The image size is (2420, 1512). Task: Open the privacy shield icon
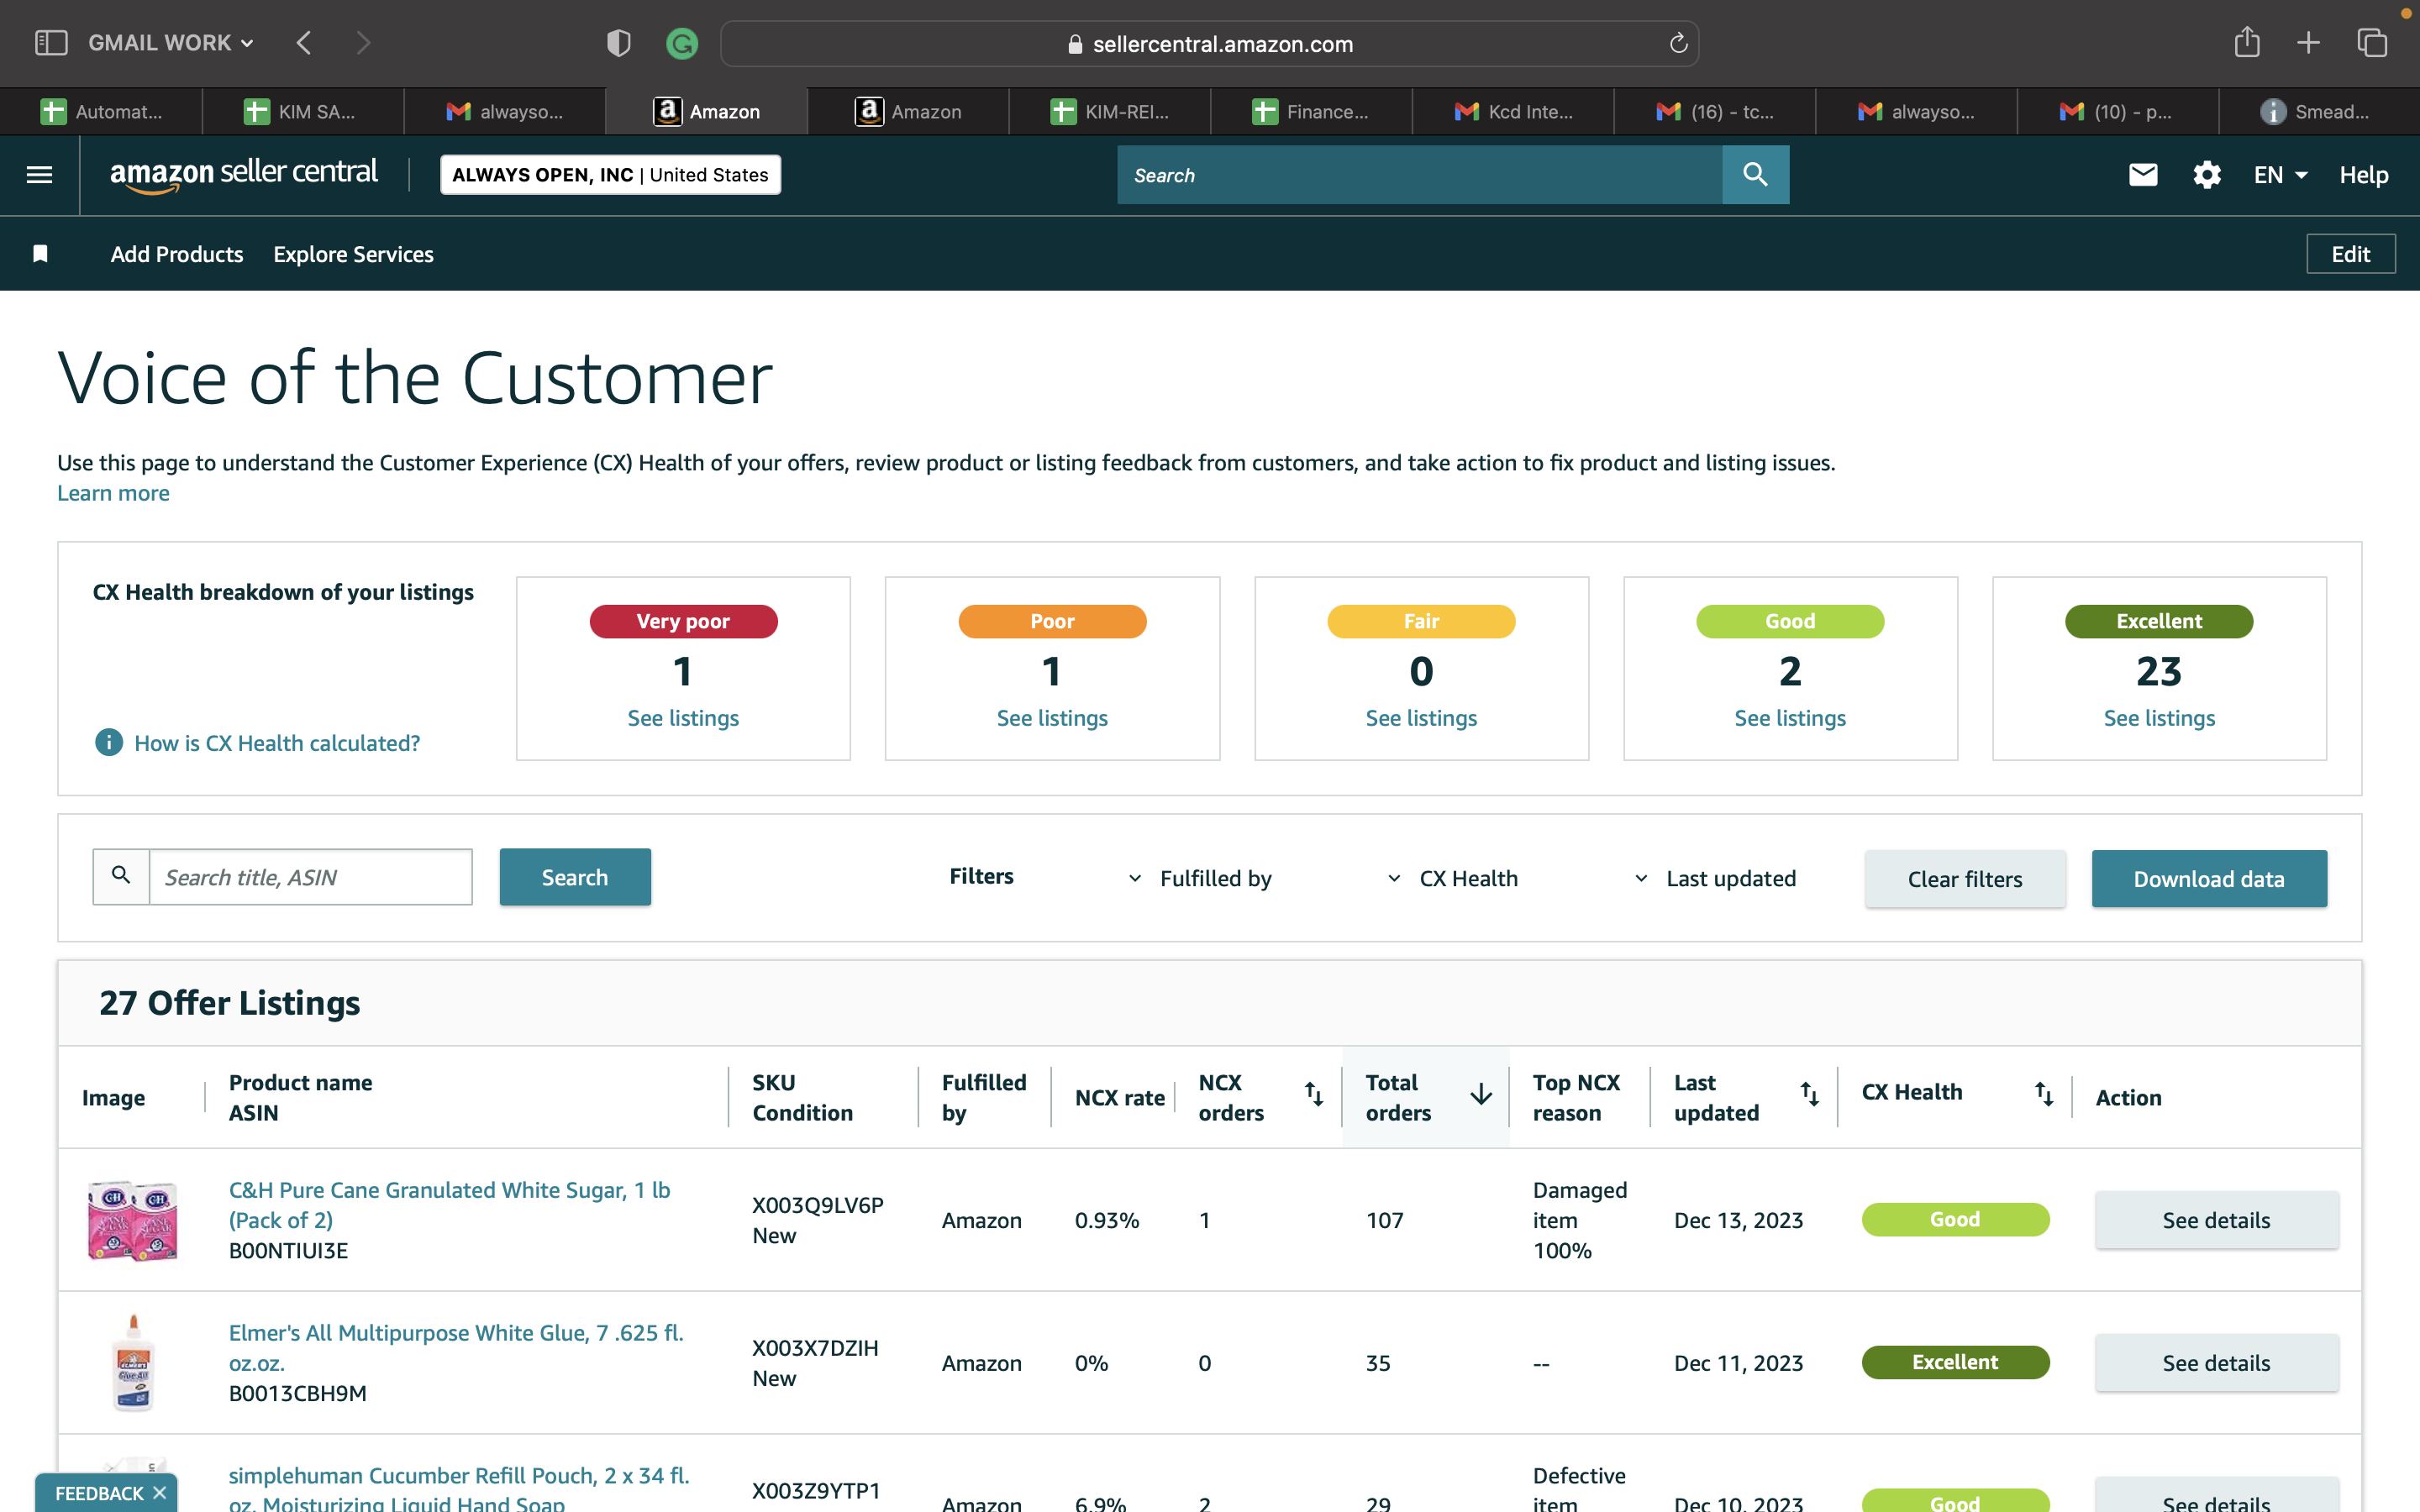coord(619,43)
